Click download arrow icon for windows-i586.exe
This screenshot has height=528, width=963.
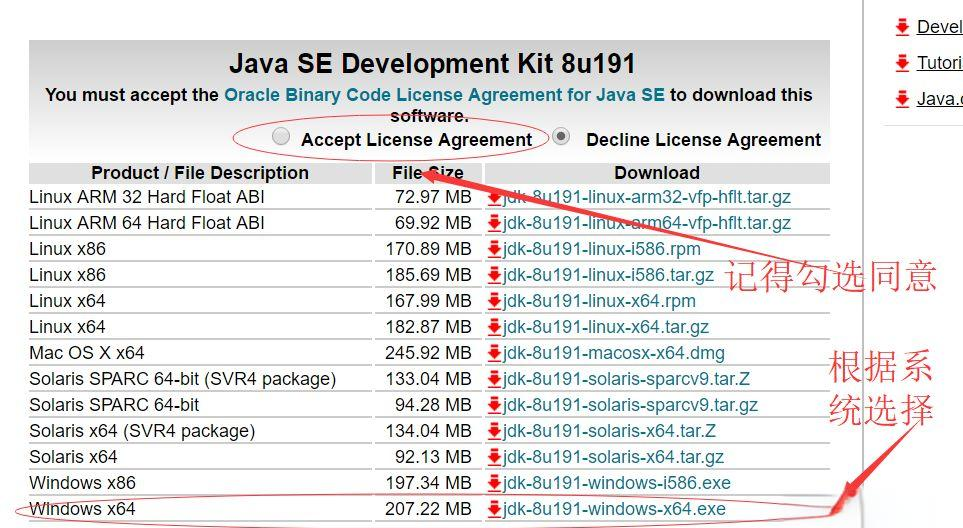[494, 483]
